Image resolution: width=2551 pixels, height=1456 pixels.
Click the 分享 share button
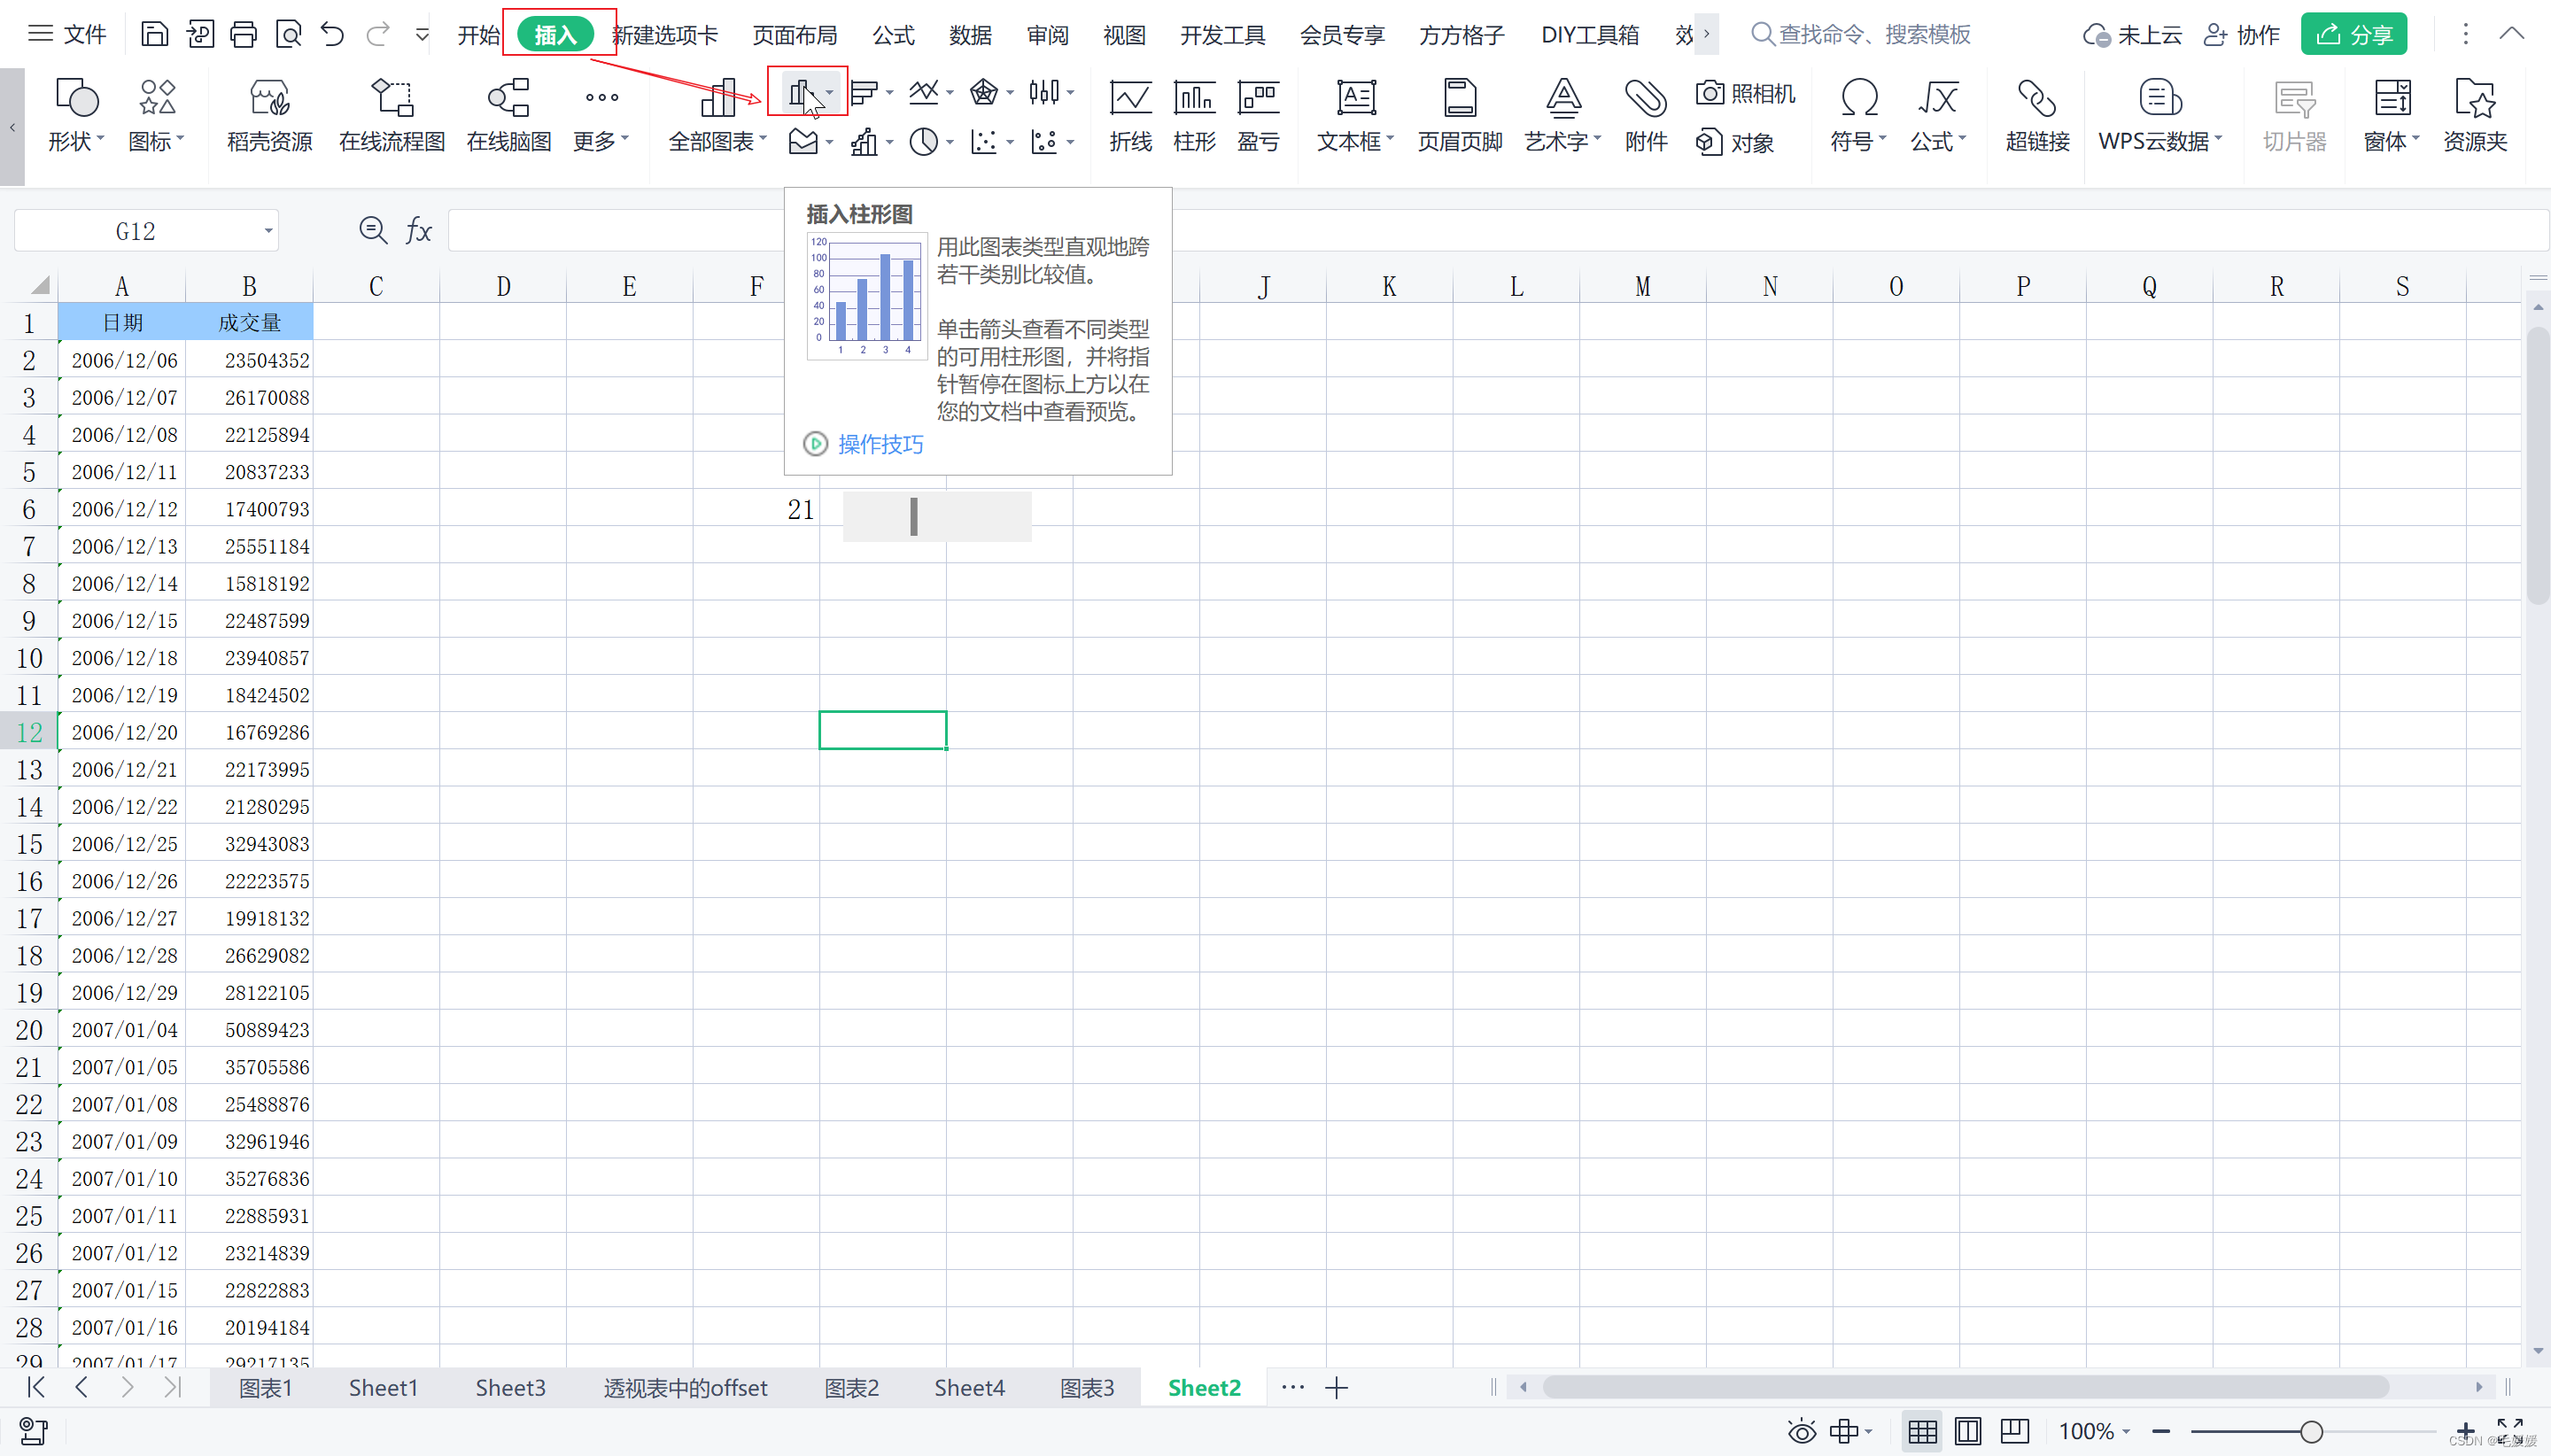click(x=2353, y=34)
